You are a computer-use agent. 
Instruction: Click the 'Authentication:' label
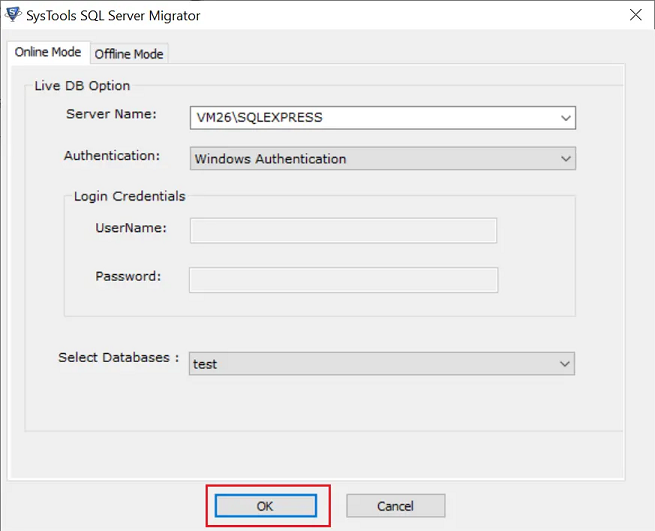(x=112, y=156)
